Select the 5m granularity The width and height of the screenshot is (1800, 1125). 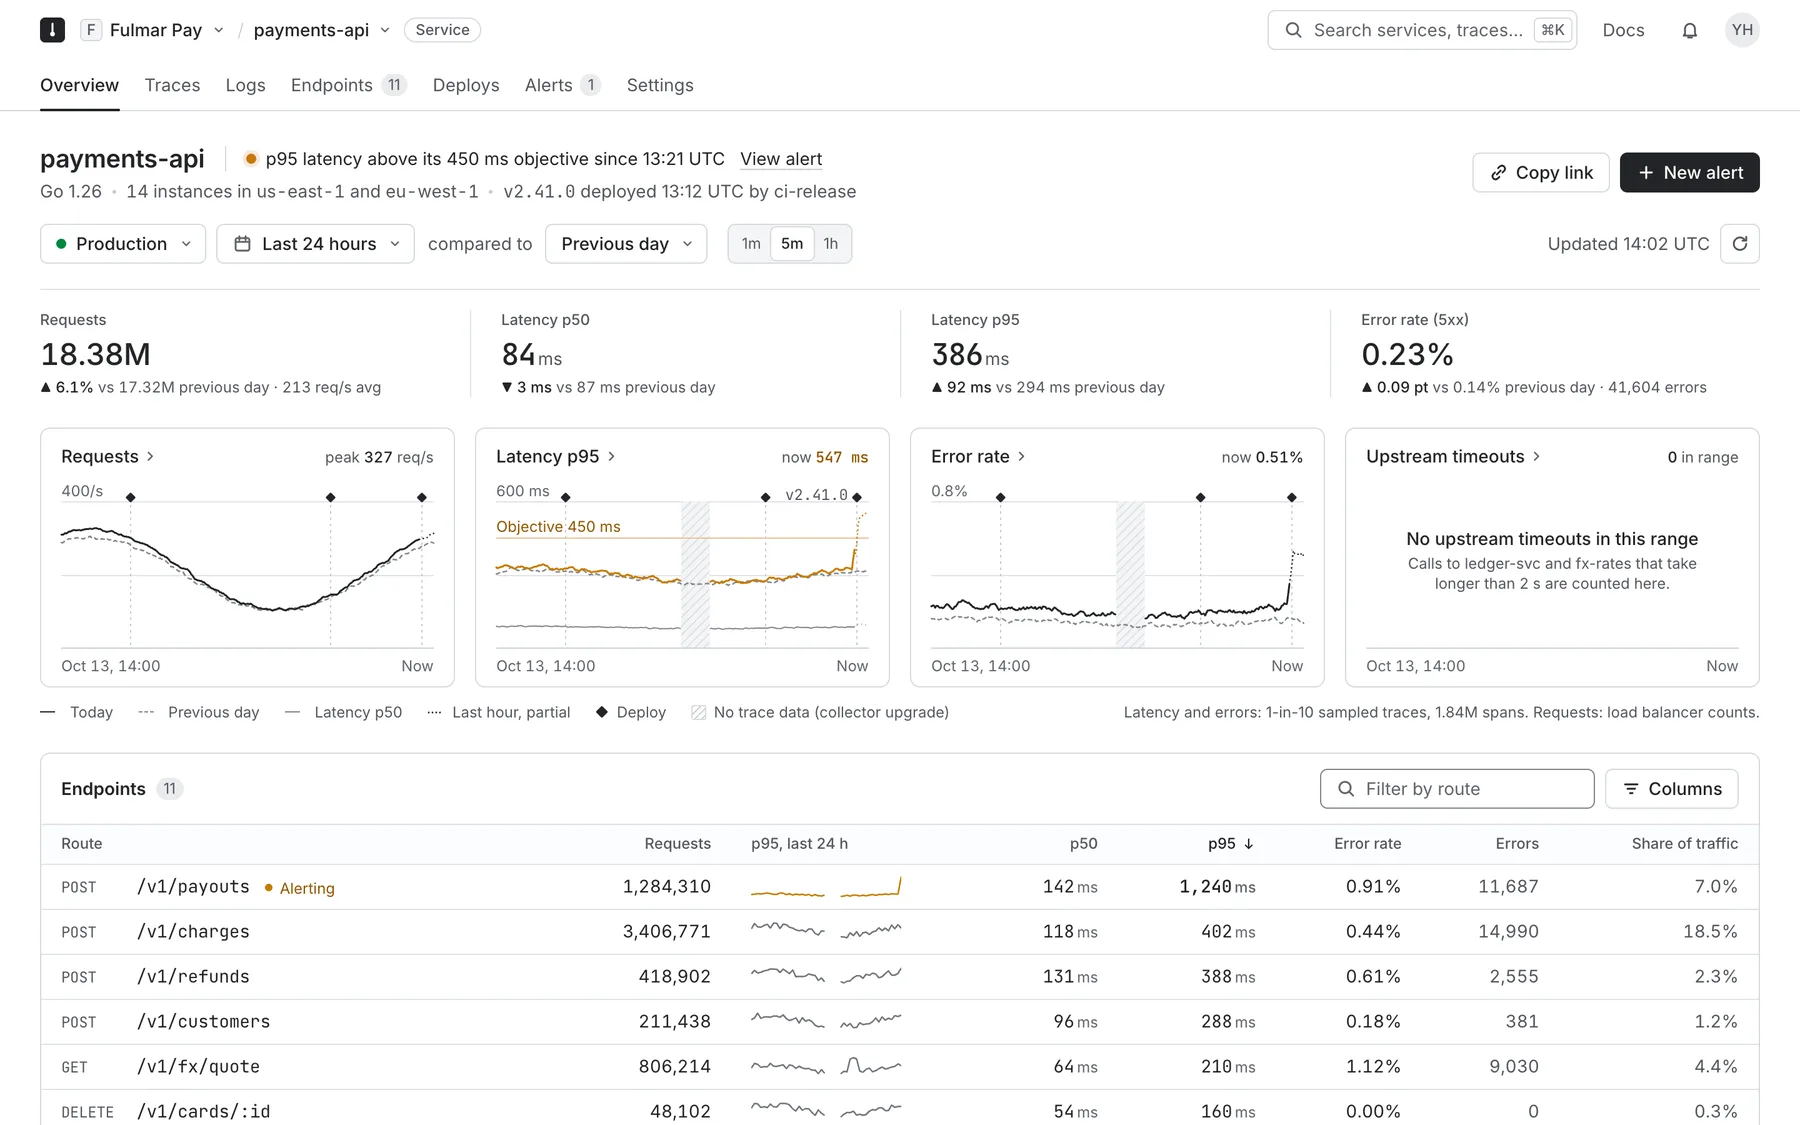click(792, 244)
